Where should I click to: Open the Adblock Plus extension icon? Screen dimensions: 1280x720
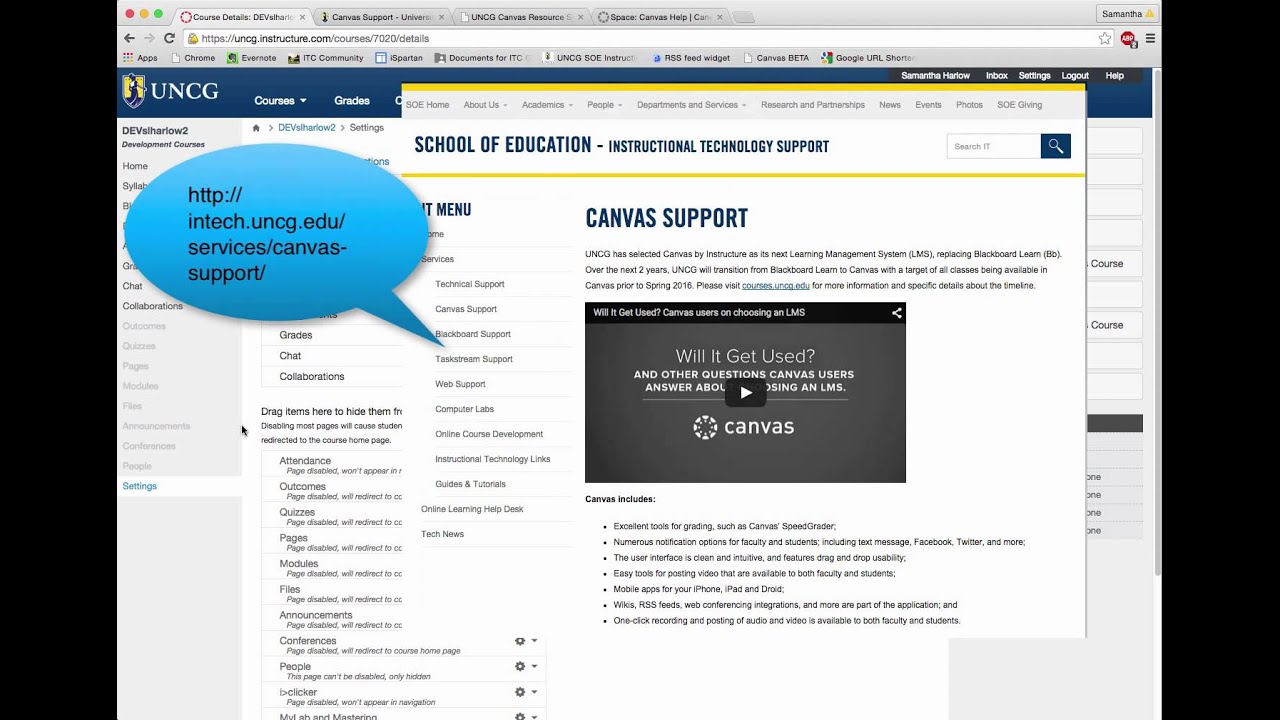[1128, 38]
